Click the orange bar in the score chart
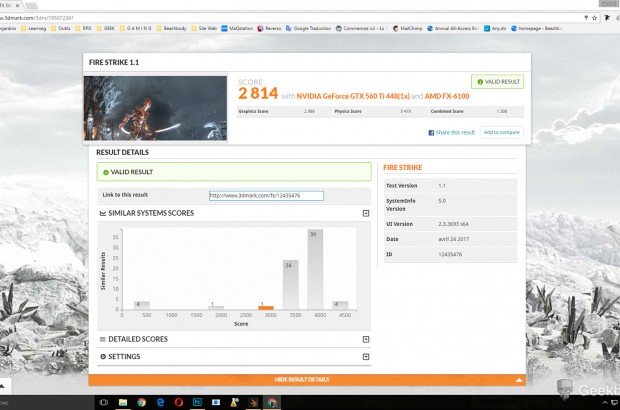The height and width of the screenshot is (410, 620). pos(266,308)
